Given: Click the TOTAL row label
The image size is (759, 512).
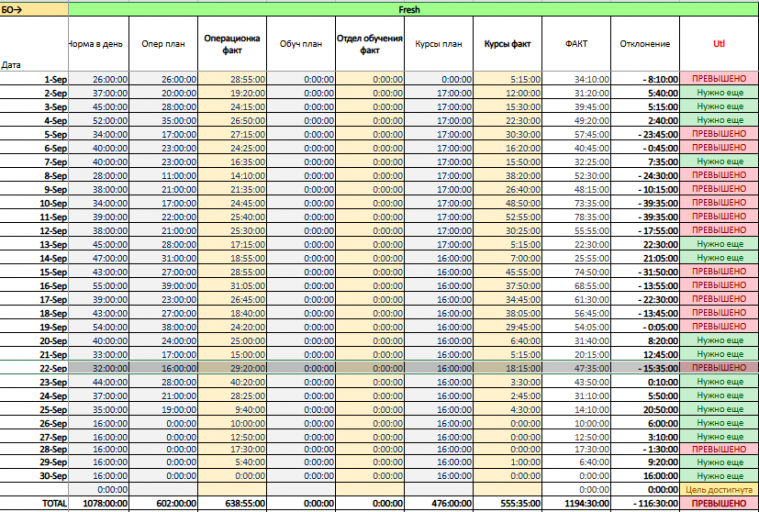Looking at the screenshot, I should (x=34, y=503).
